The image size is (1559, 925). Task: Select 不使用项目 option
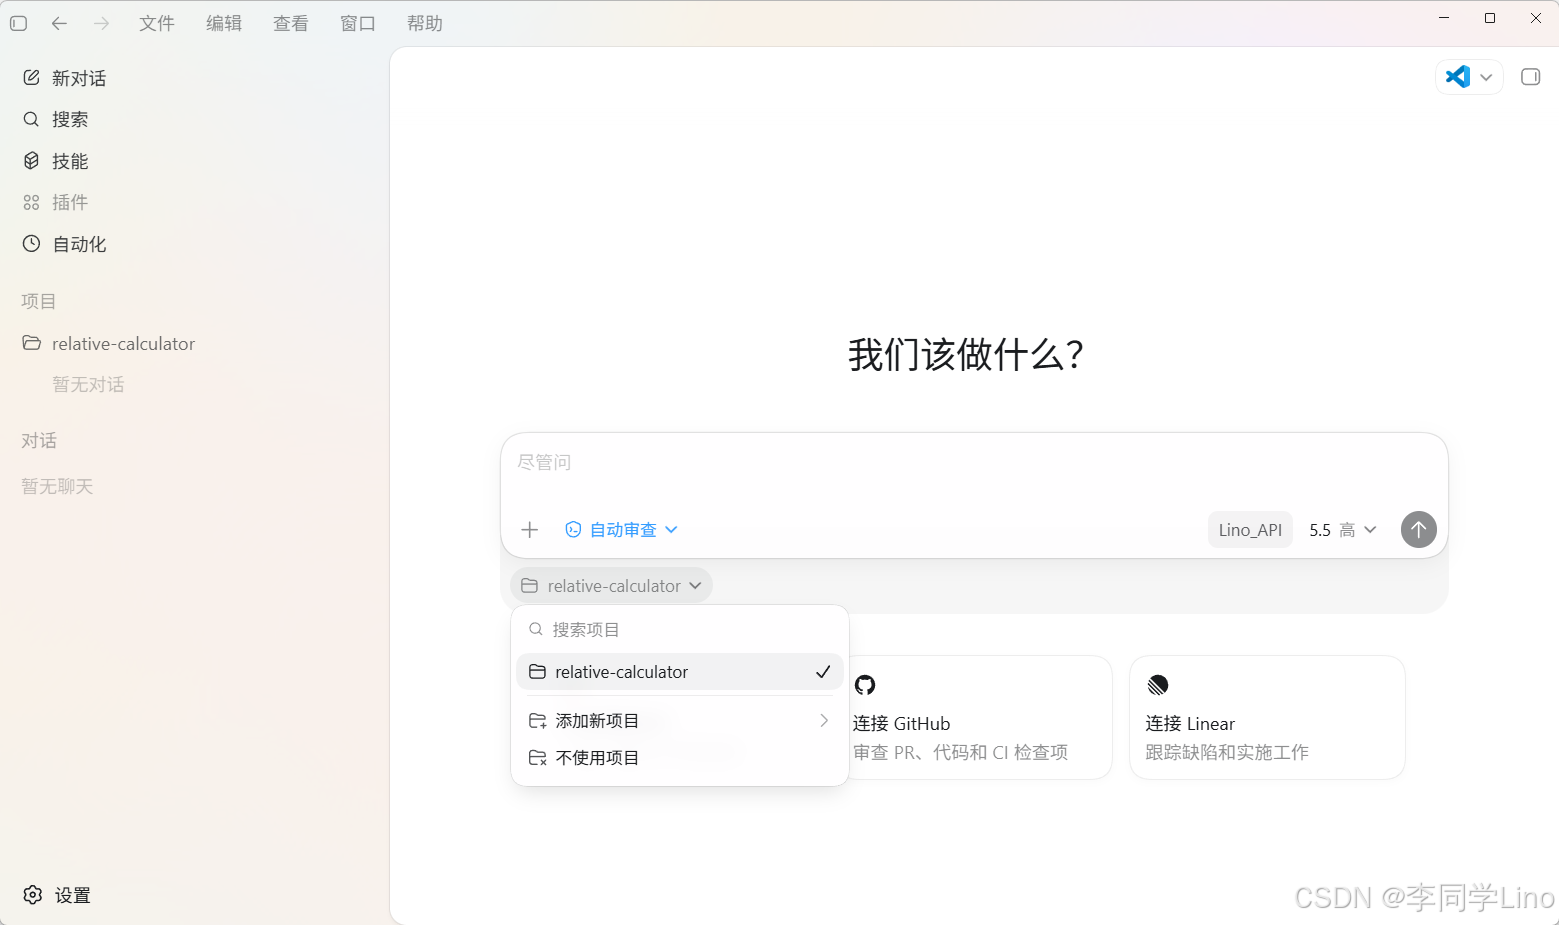tap(680, 758)
